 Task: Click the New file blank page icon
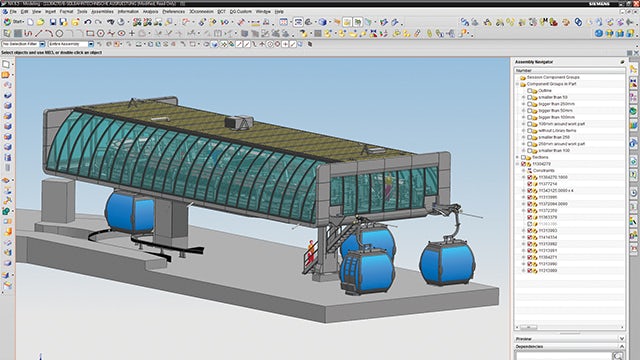[x=31, y=22]
